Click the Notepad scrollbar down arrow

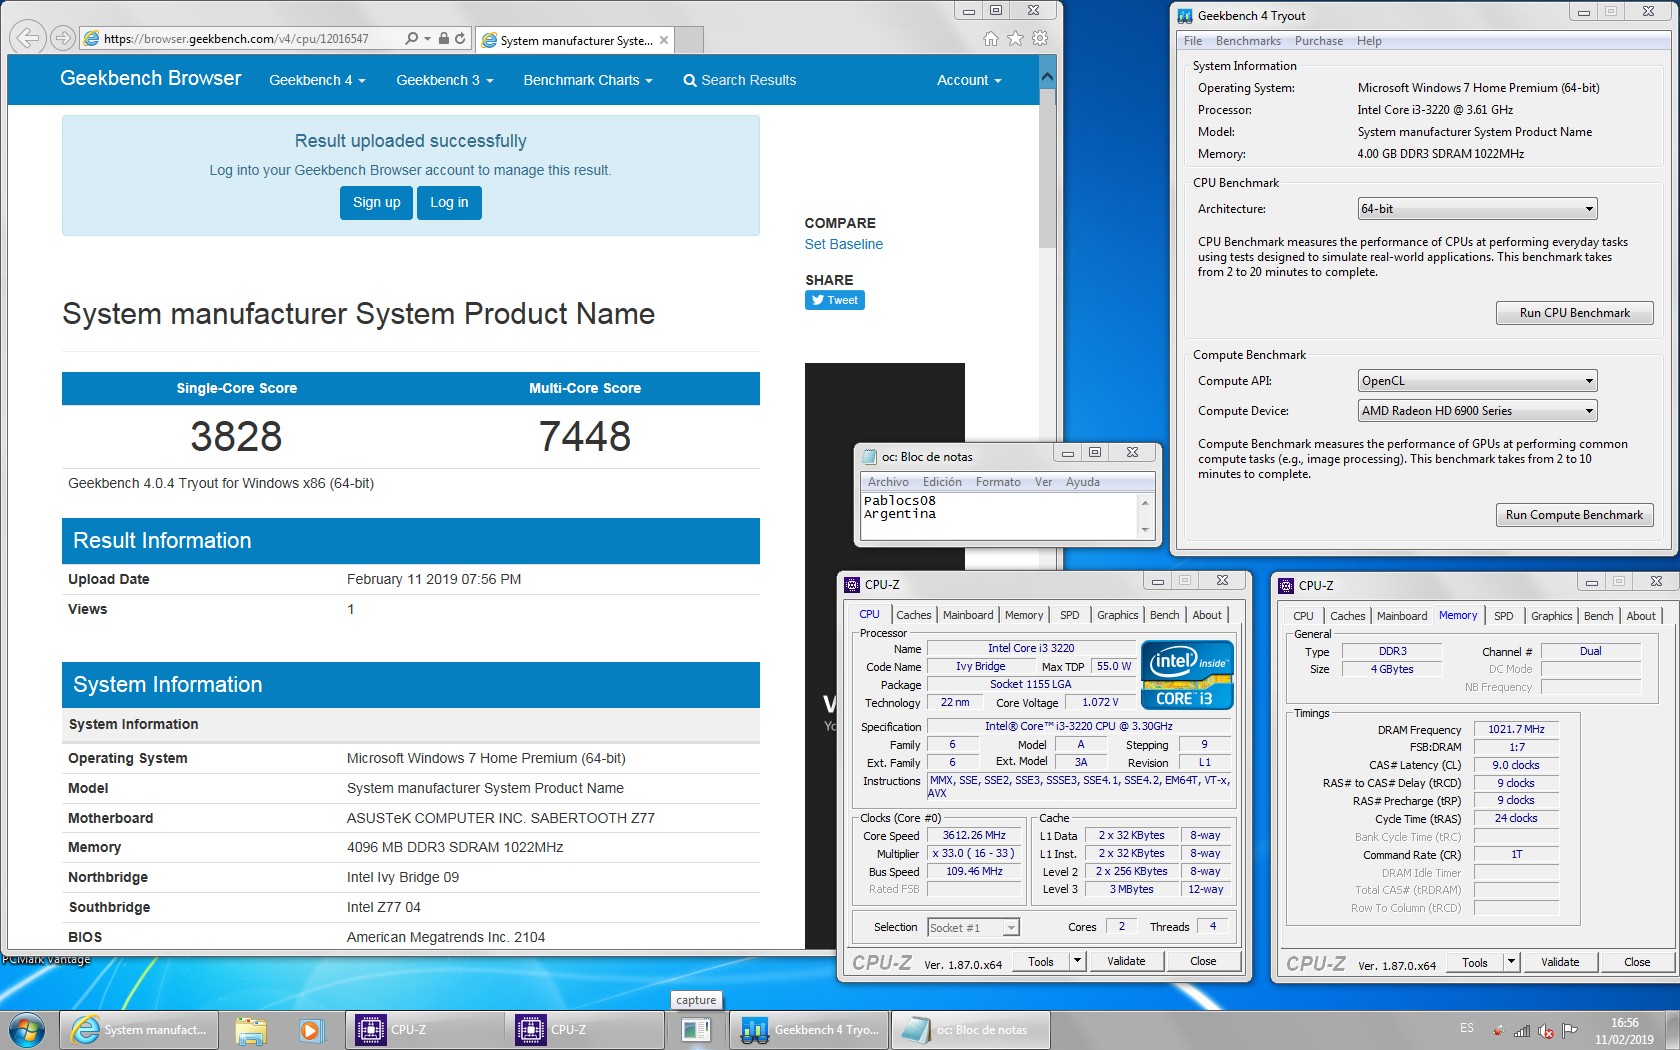tap(1145, 530)
